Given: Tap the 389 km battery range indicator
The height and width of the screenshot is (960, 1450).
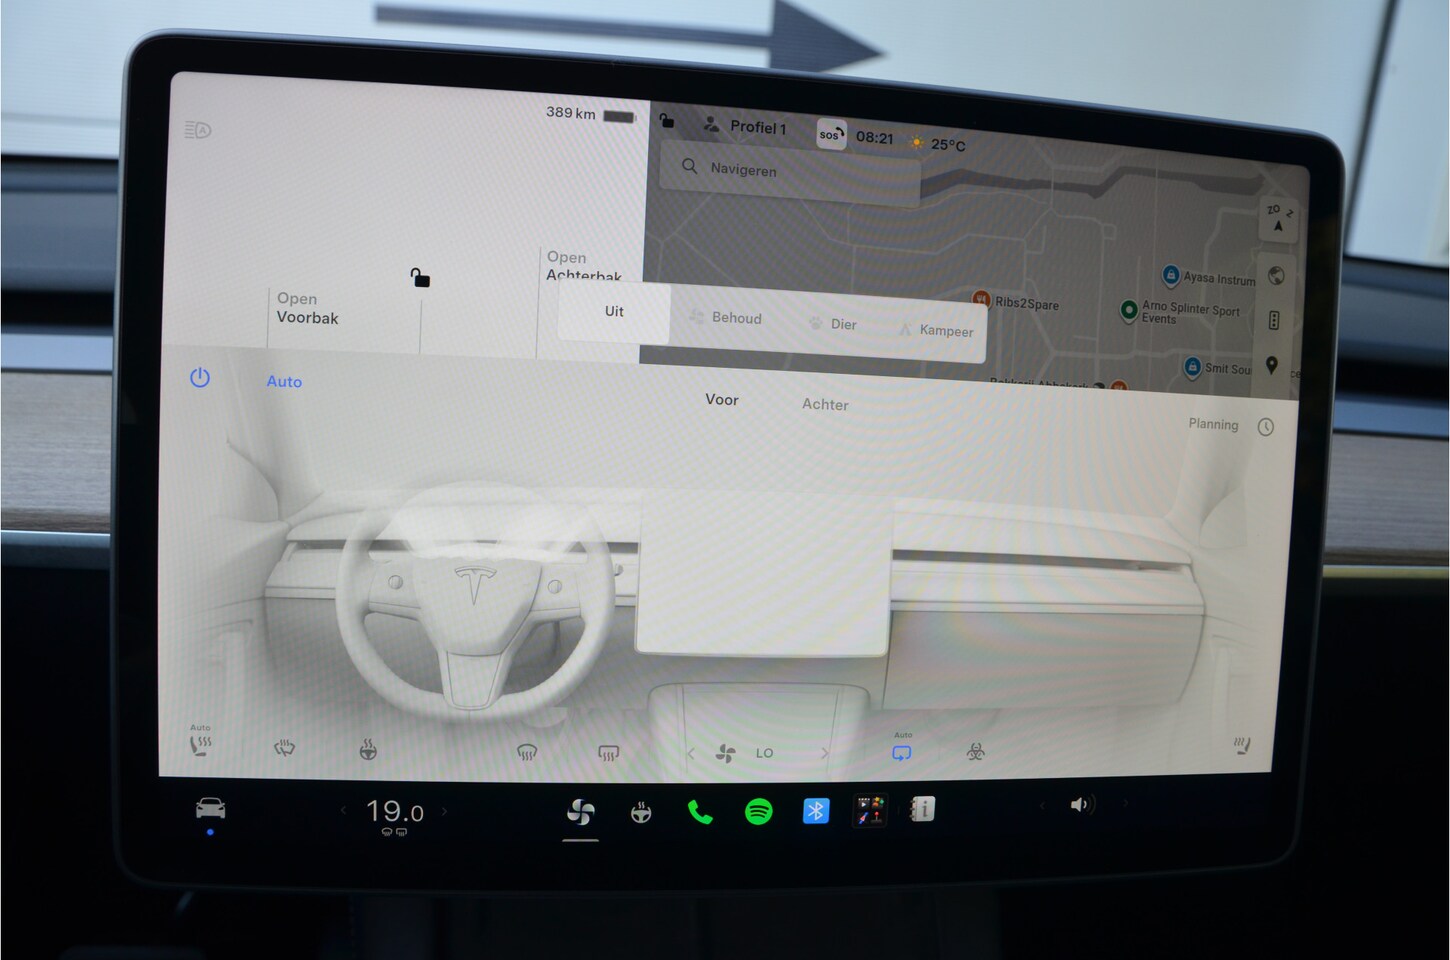Looking at the screenshot, I should (x=590, y=114).
